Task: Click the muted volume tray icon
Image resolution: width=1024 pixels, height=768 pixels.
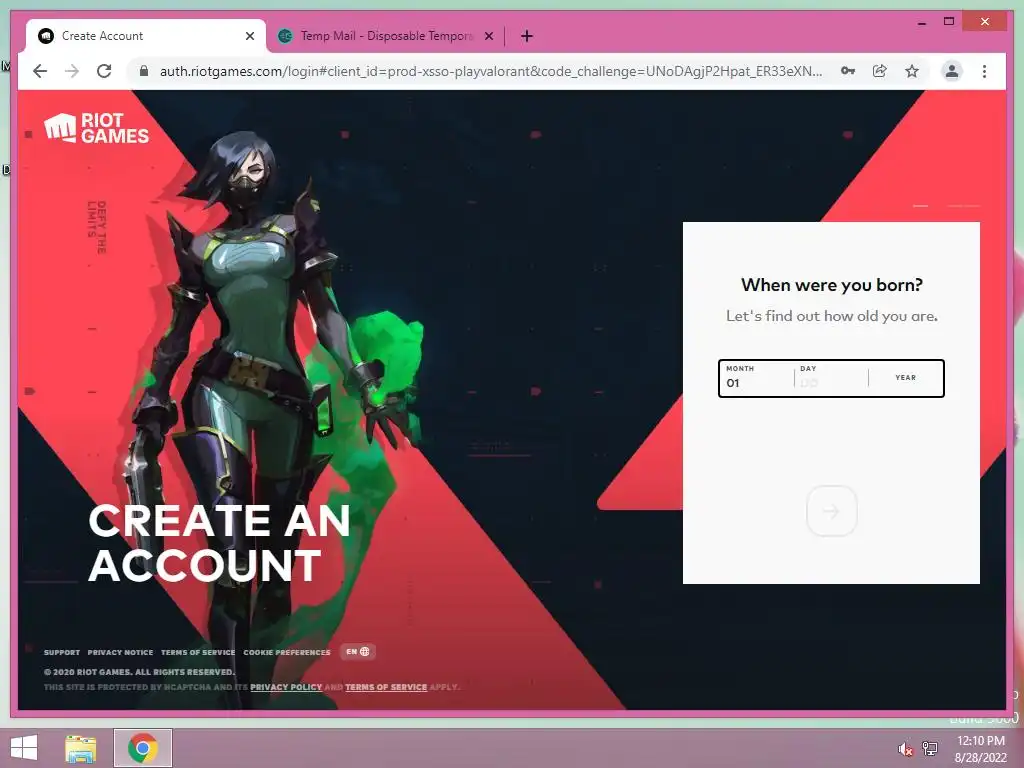Action: [905, 749]
